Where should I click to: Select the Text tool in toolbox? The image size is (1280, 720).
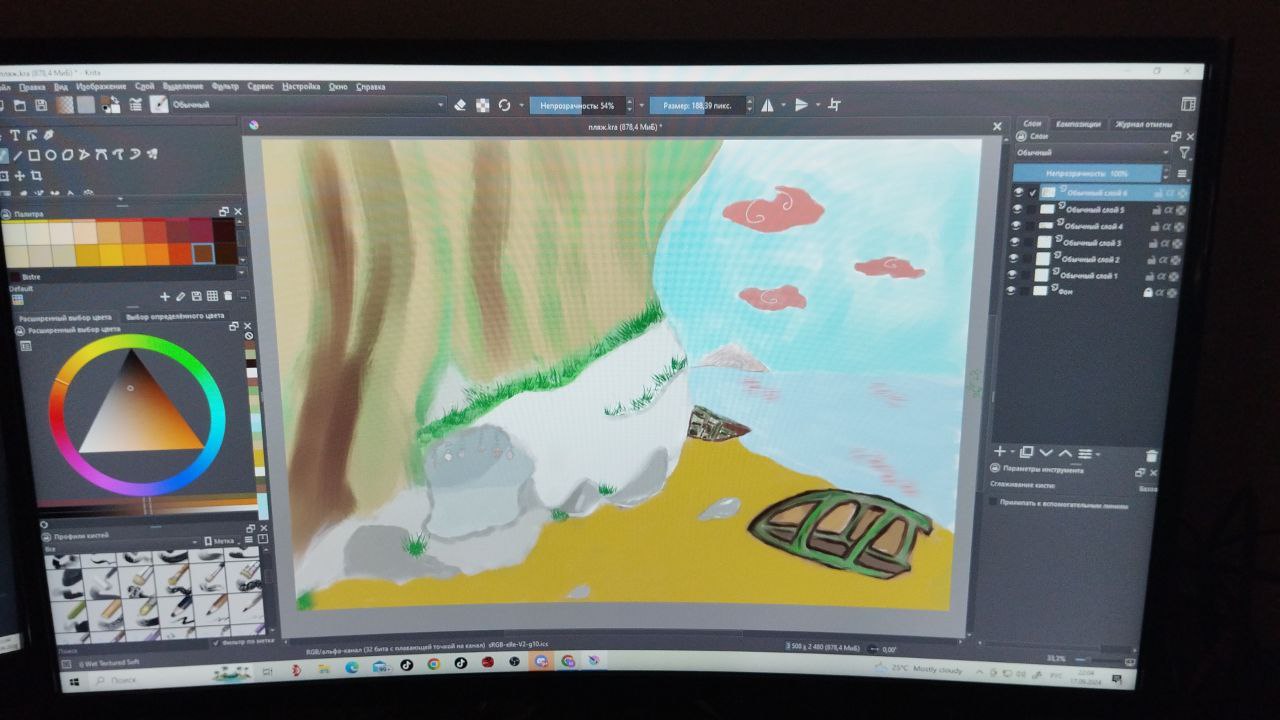click(16, 136)
